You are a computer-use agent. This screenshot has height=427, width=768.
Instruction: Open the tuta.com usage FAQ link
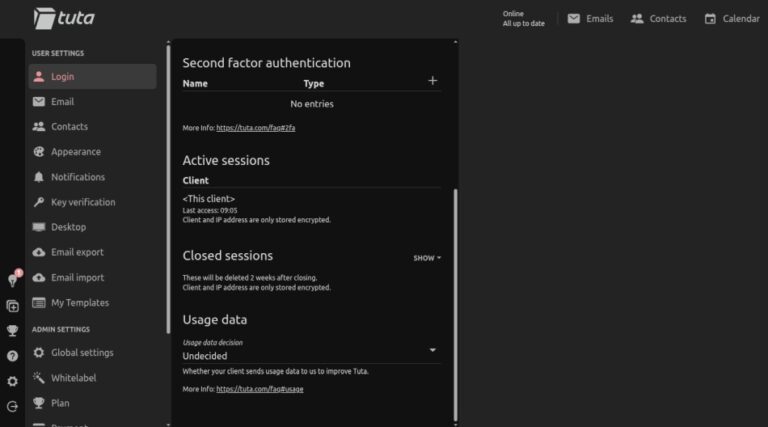tap(260, 389)
